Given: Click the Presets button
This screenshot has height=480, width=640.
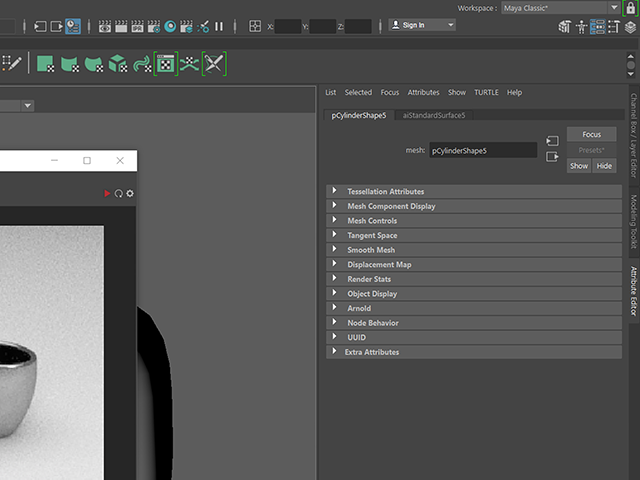Looking at the screenshot, I should point(591,150).
